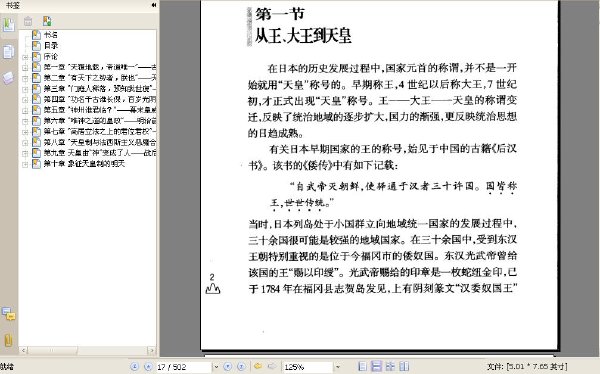Click the bookmarks pane scrollbar right arrow
This screenshot has width=600, height=374.
[152, 350]
